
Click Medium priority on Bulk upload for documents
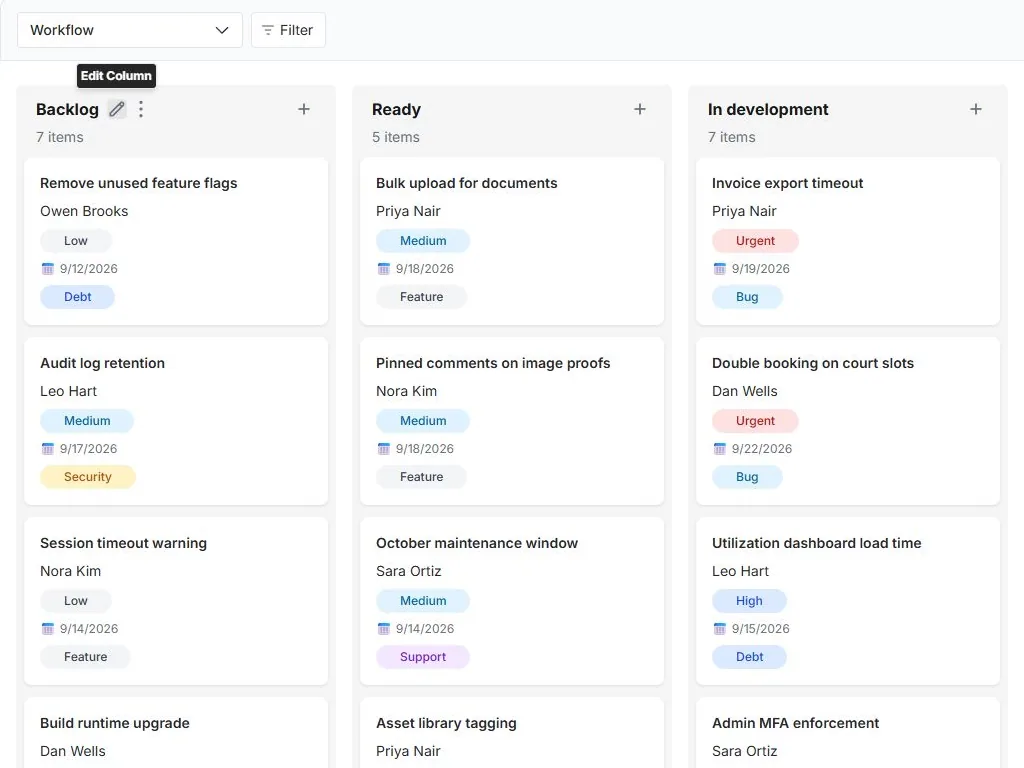pyautogui.click(x=423, y=240)
